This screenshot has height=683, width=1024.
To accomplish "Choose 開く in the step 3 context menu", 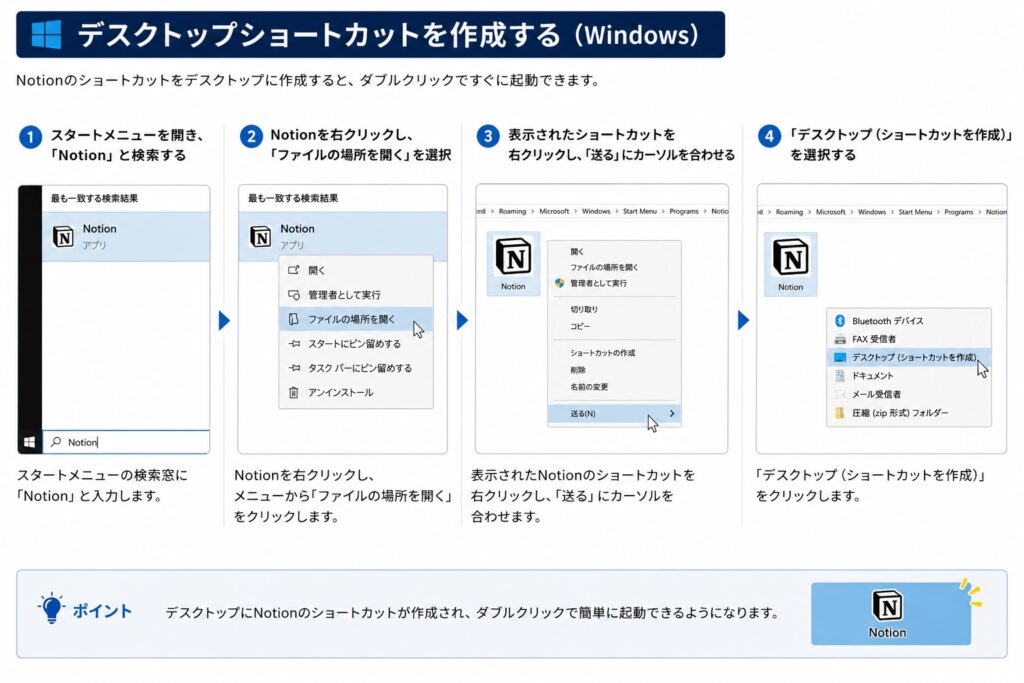I will [x=577, y=251].
